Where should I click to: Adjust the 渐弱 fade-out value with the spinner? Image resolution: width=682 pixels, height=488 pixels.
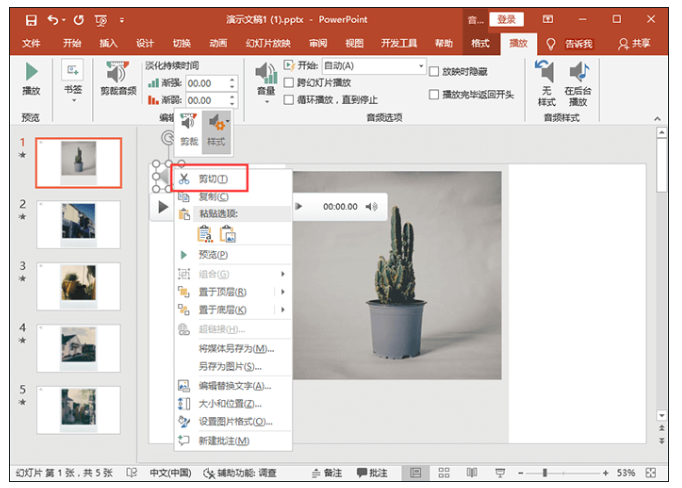coord(233,100)
